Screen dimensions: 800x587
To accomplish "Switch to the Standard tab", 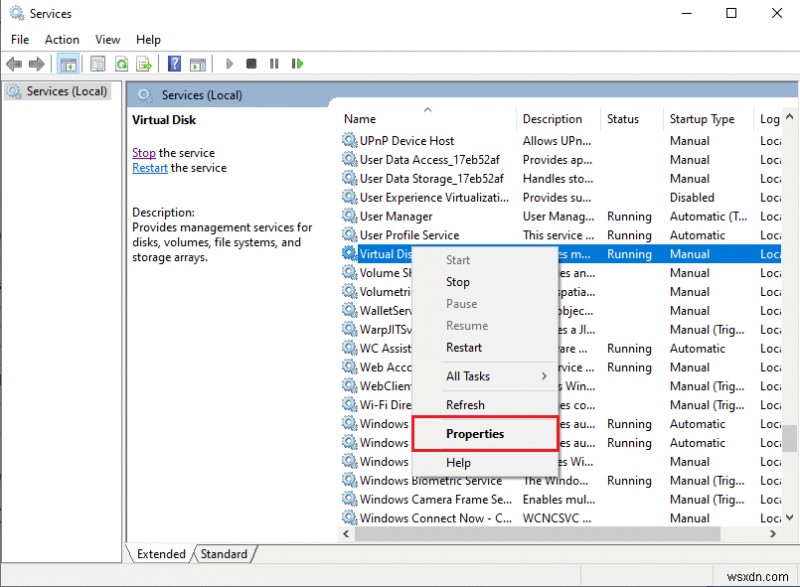I will [x=223, y=553].
